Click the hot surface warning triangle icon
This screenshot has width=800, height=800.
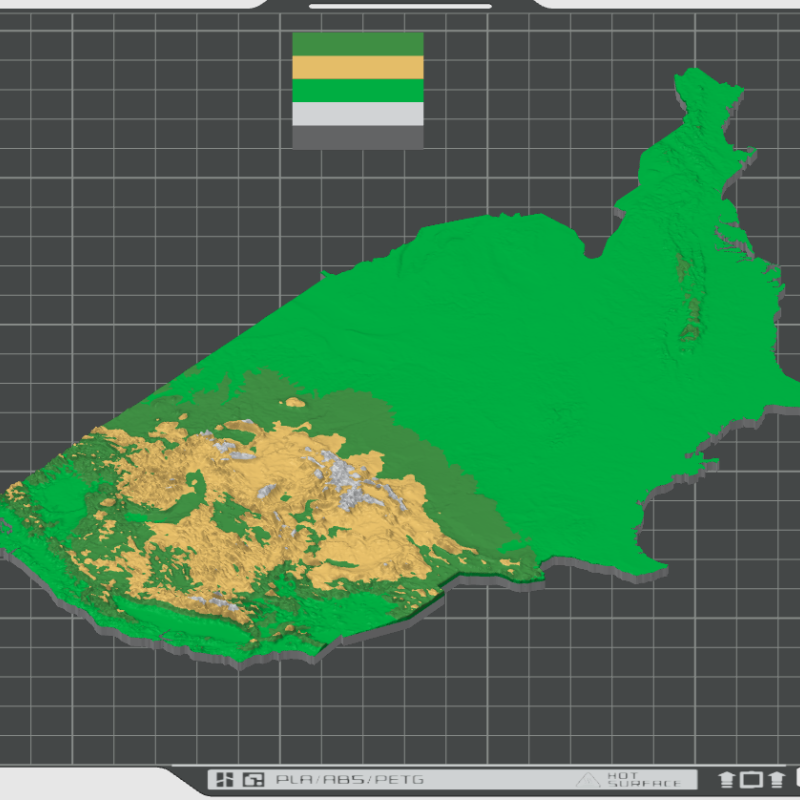pos(588,779)
